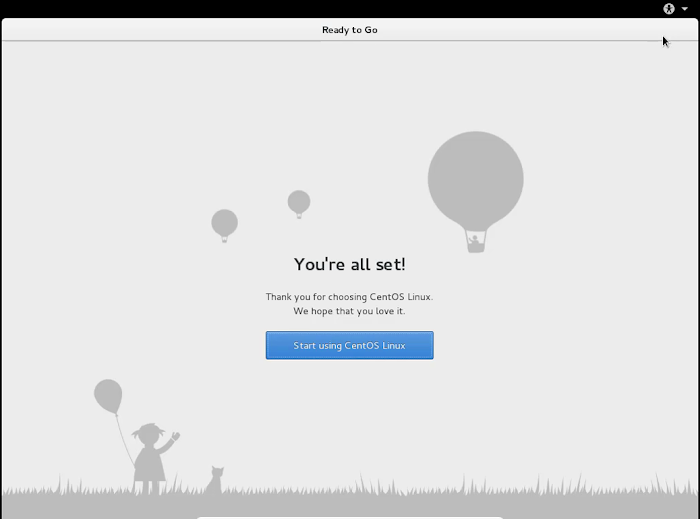This screenshot has height=519, width=700.
Task: Click the 'You're all set!' heading
Action: click(350, 264)
